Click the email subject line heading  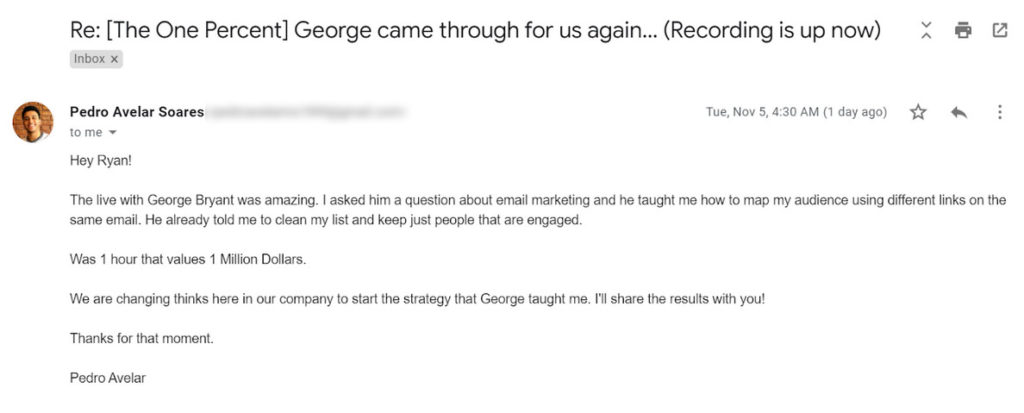click(475, 30)
